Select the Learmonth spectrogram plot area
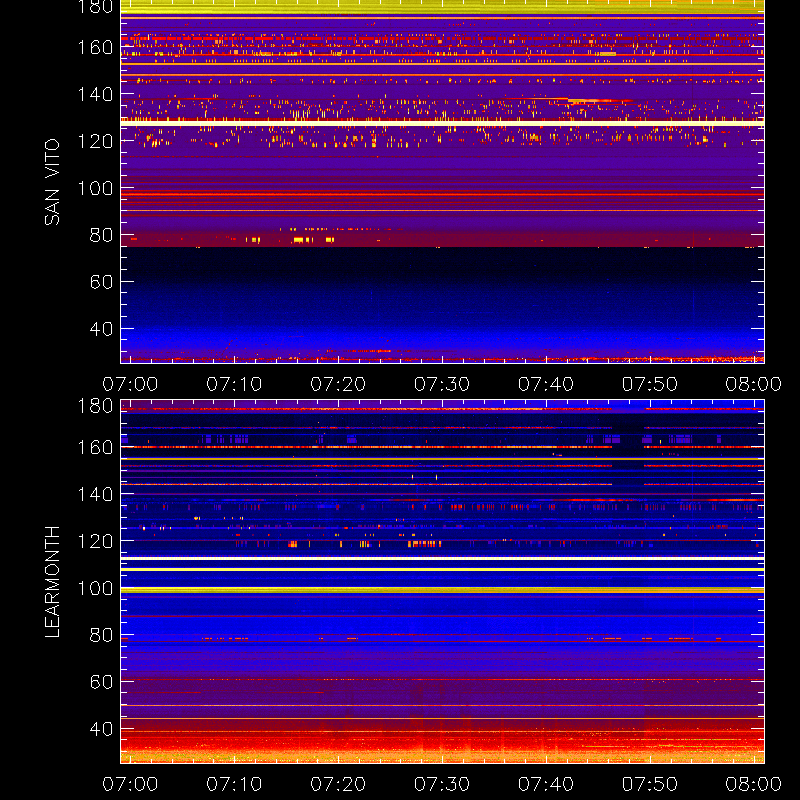Screen dimensions: 800x800 [442, 581]
